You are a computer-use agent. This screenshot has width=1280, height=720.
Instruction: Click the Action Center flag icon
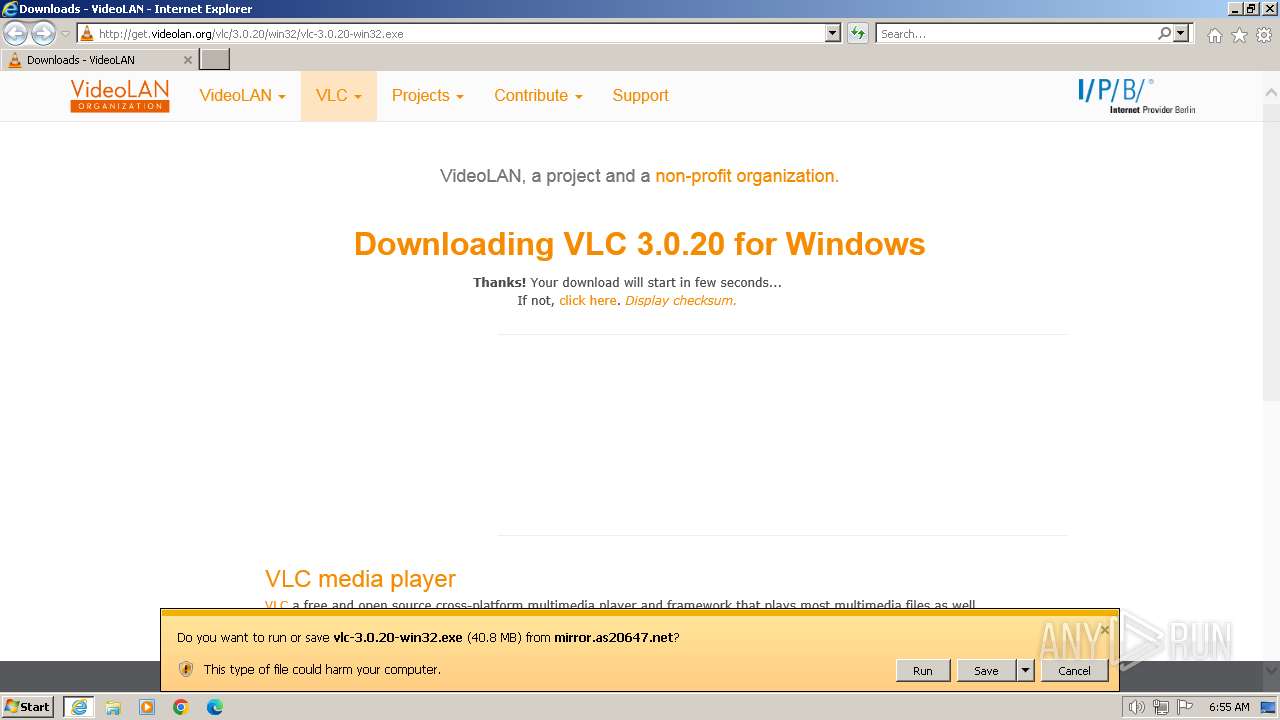1185,707
